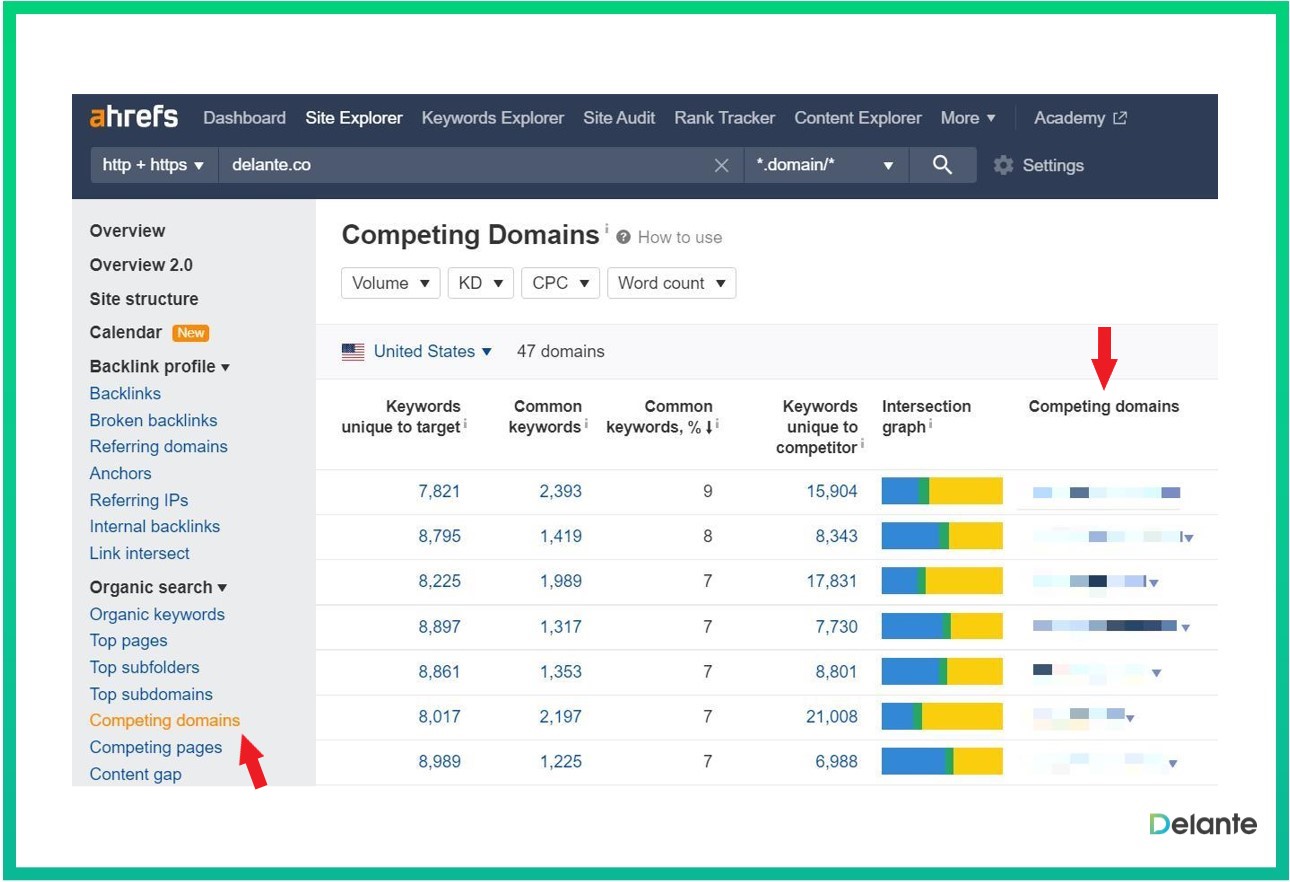Viewport: 1290px width, 882px height.
Task: Click the US flag icon
Action: click(x=353, y=352)
